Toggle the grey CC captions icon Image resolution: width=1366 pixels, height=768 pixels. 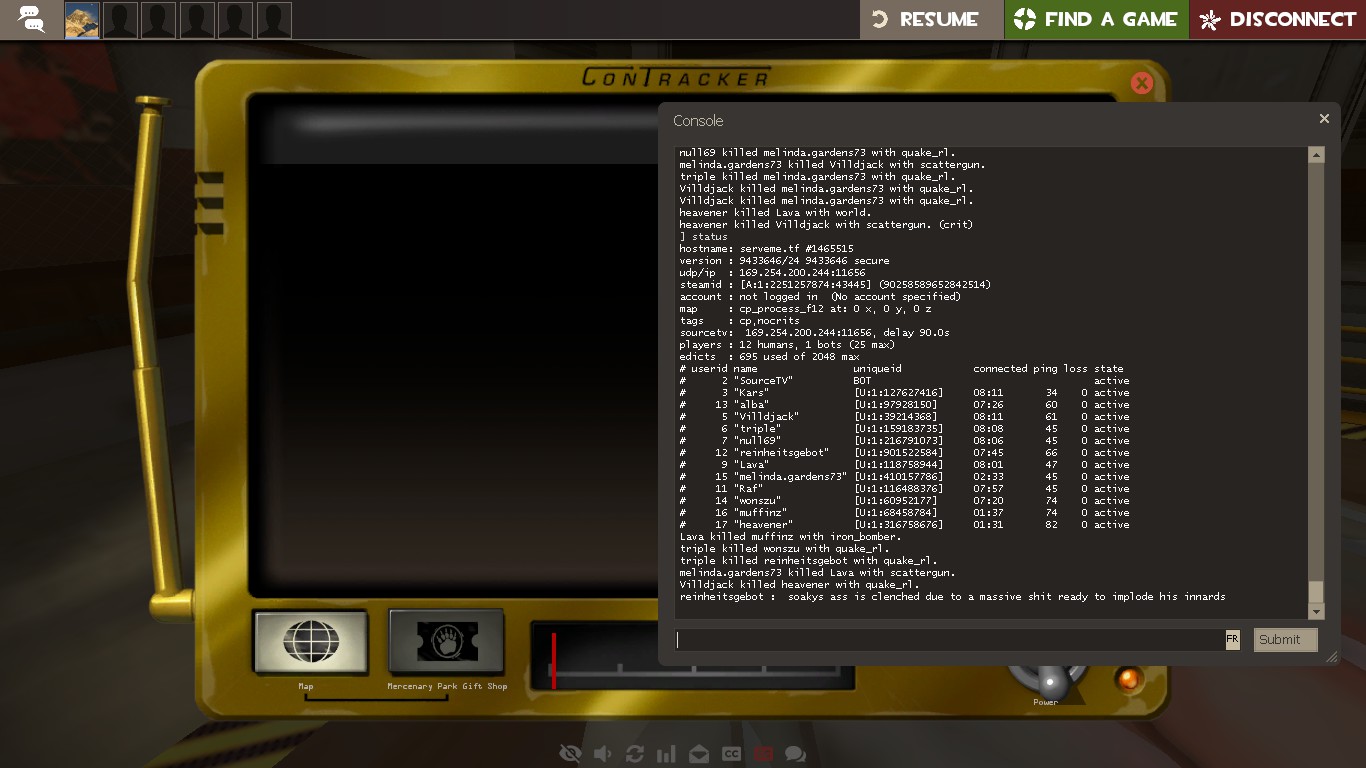coord(731,754)
